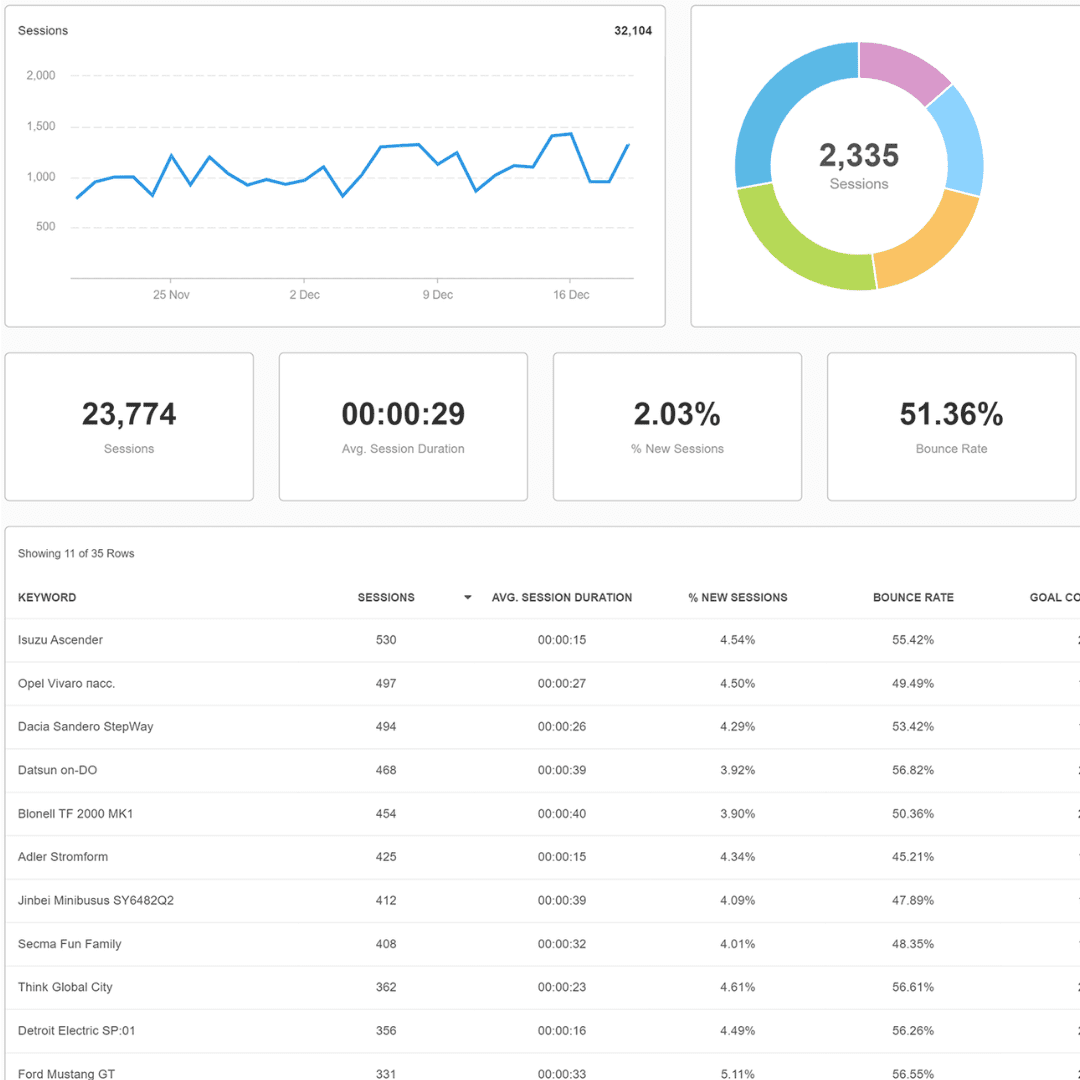Select the pink donut chart segment
The image size is (1080, 1080).
click(900, 68)
